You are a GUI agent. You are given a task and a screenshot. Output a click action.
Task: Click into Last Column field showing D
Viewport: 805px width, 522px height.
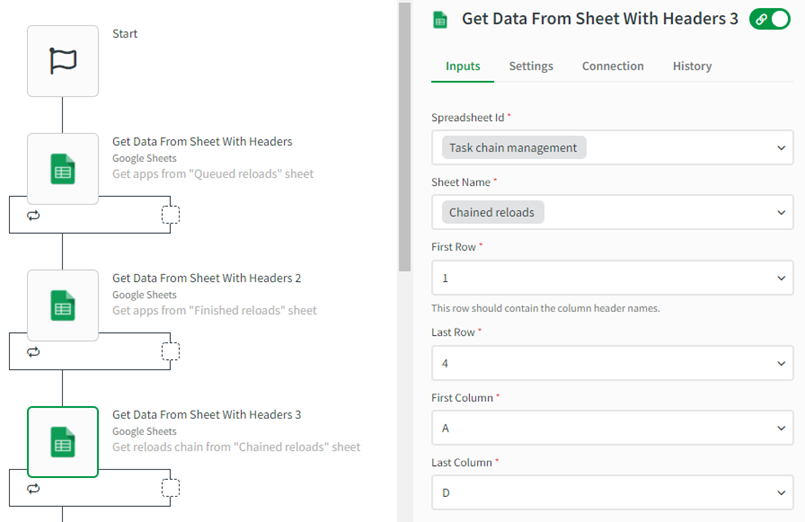612,492
